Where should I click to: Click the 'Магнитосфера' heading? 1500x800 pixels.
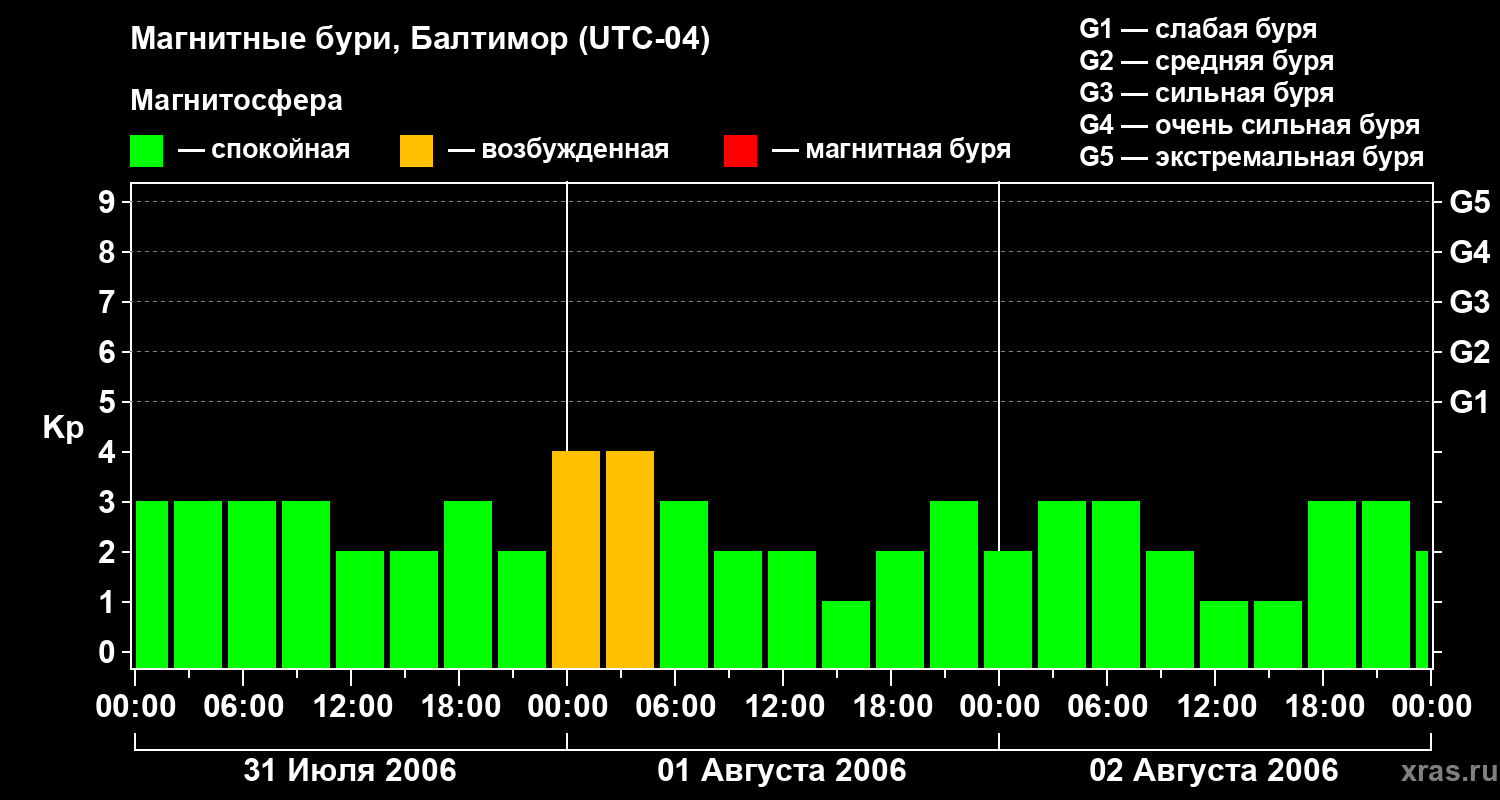236,101
